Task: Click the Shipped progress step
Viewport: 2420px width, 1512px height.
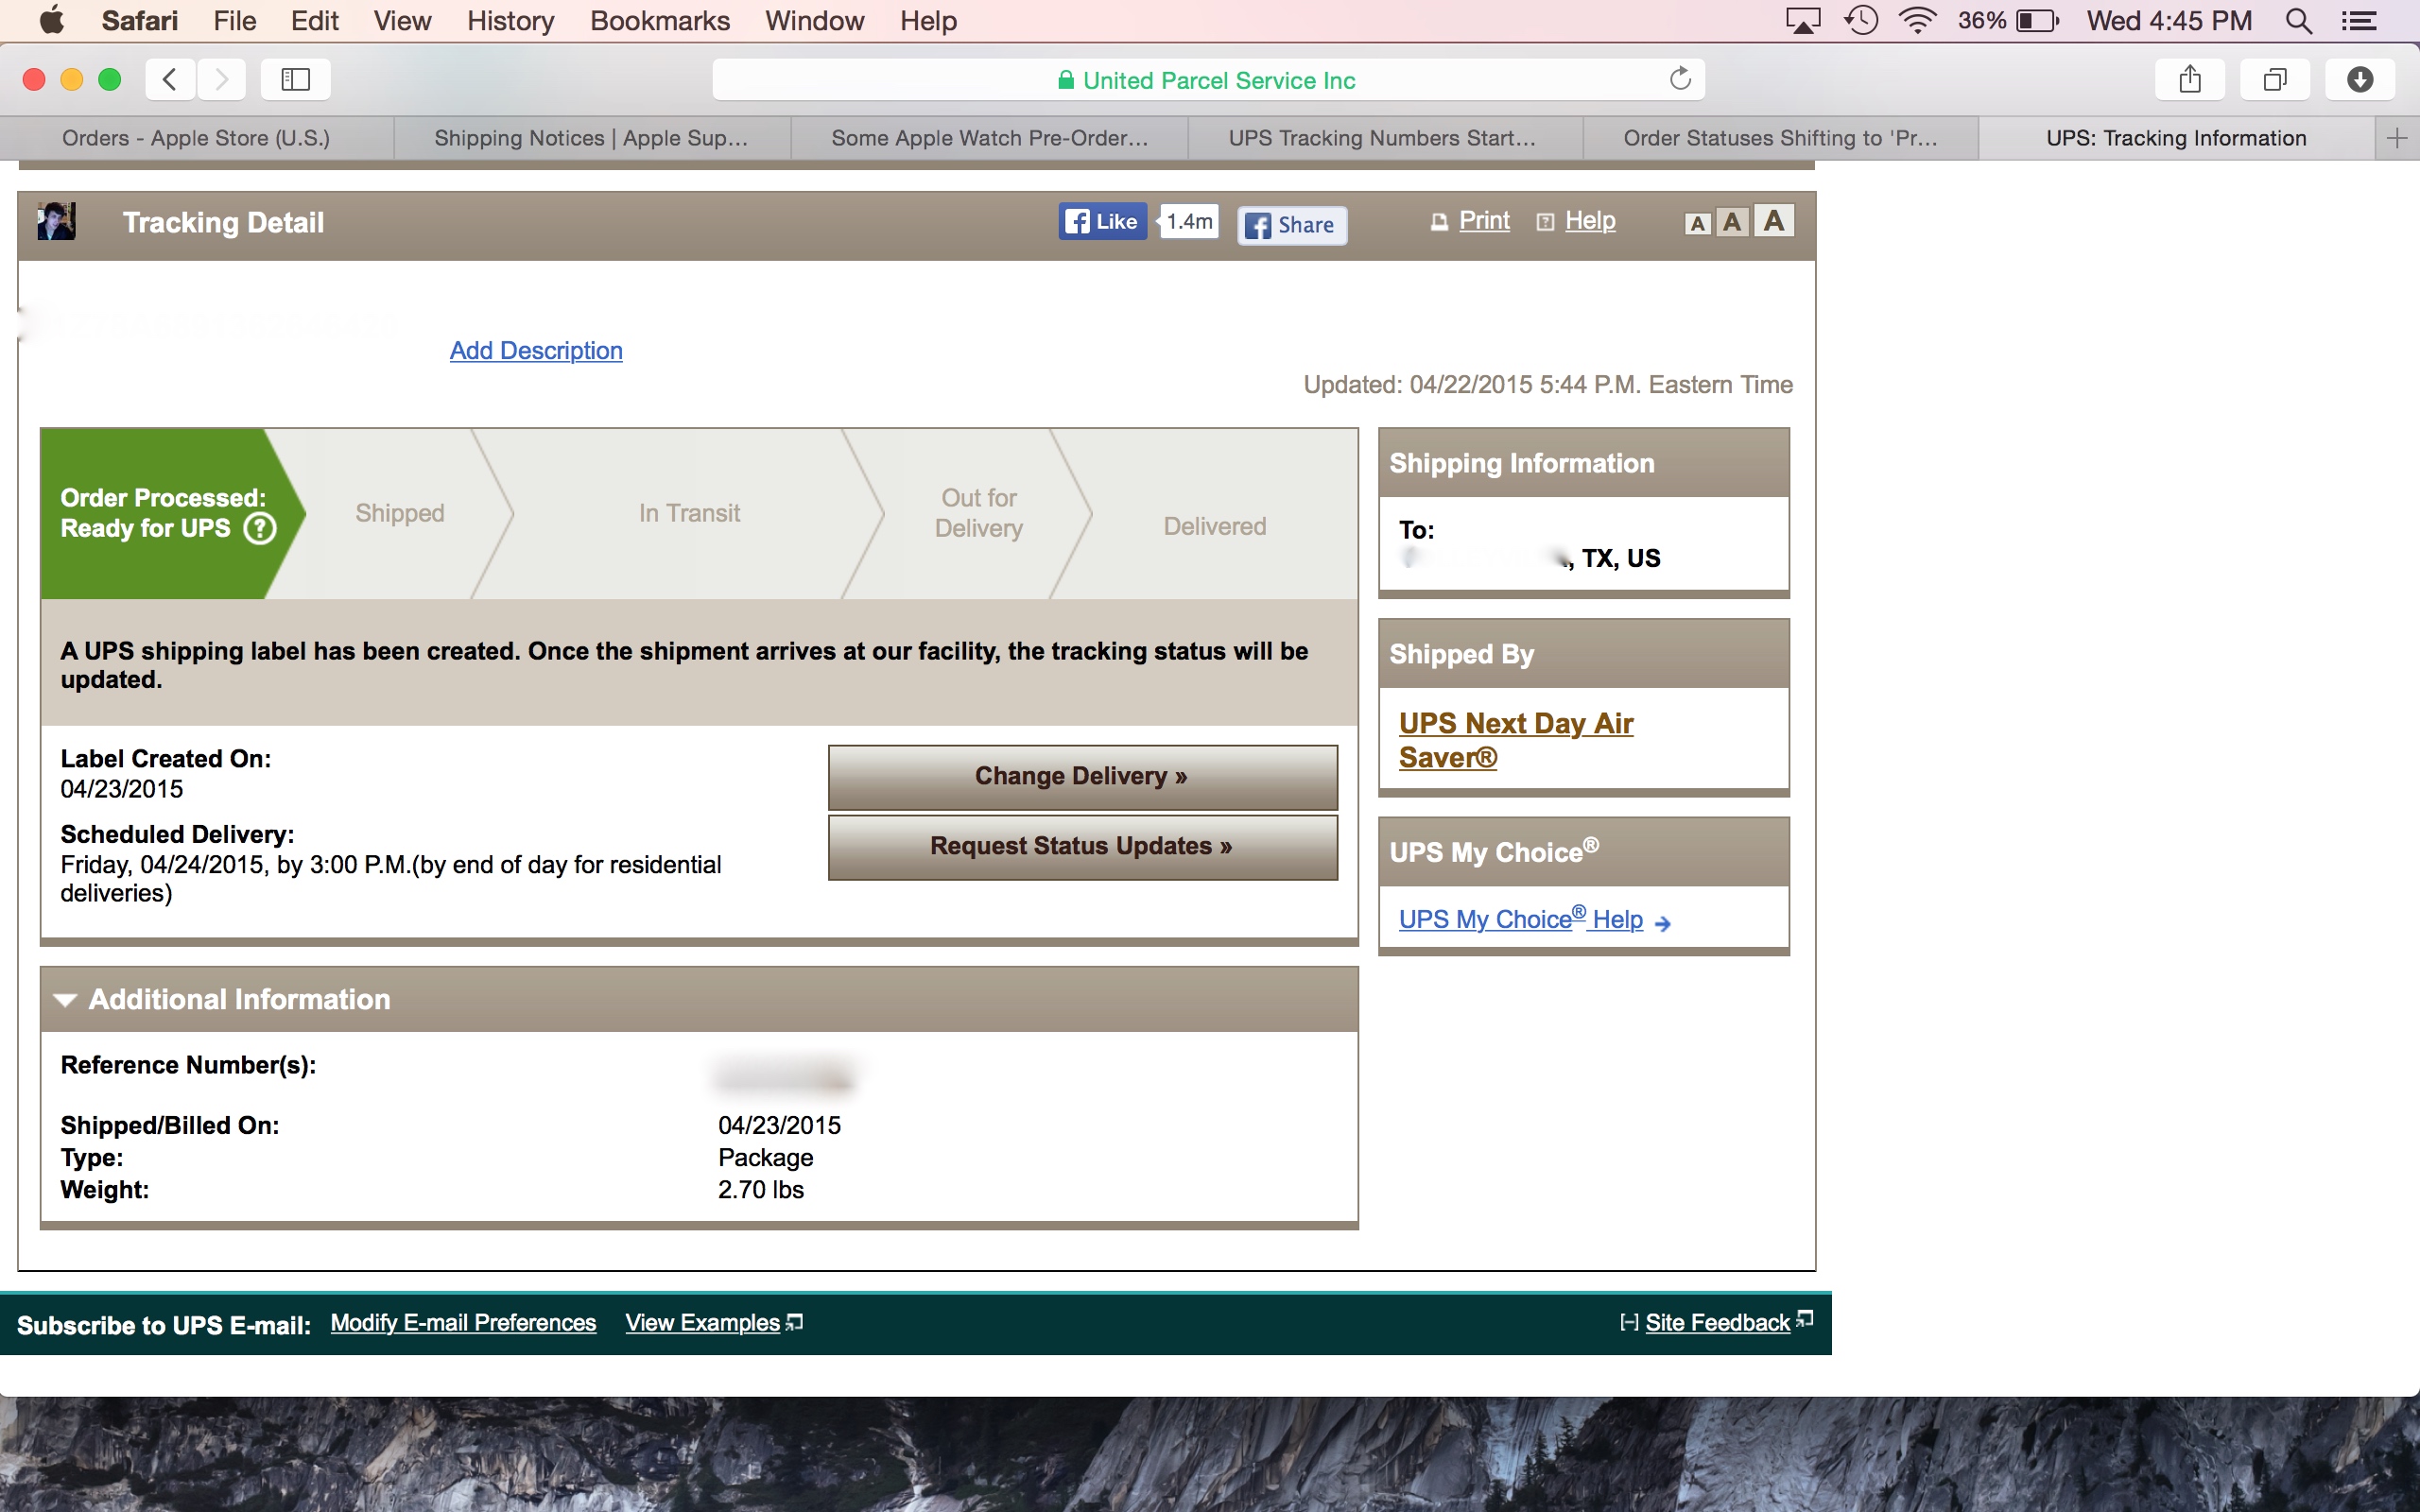Action: click(399, 513)
